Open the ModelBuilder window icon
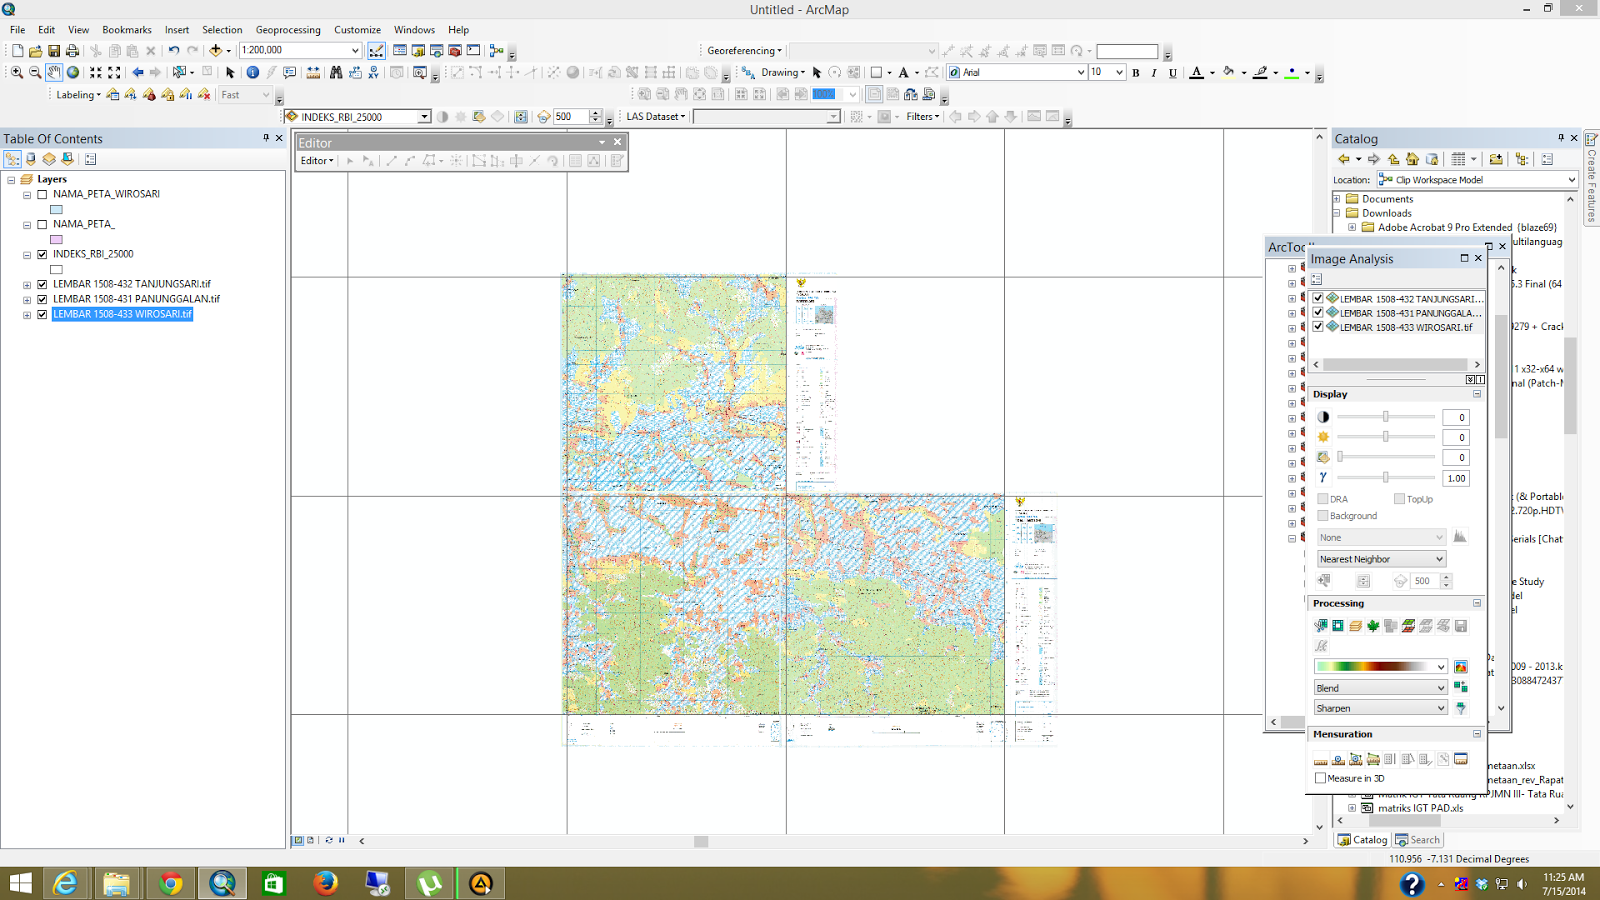1600x900 pixels. (x=496, y=50)
